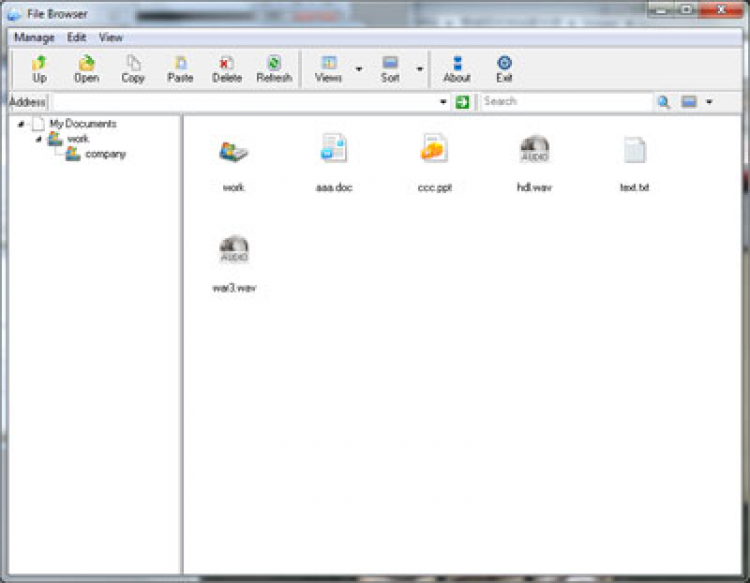
Task: Maximize the File Browser window
Action: [x=686, y=10]
